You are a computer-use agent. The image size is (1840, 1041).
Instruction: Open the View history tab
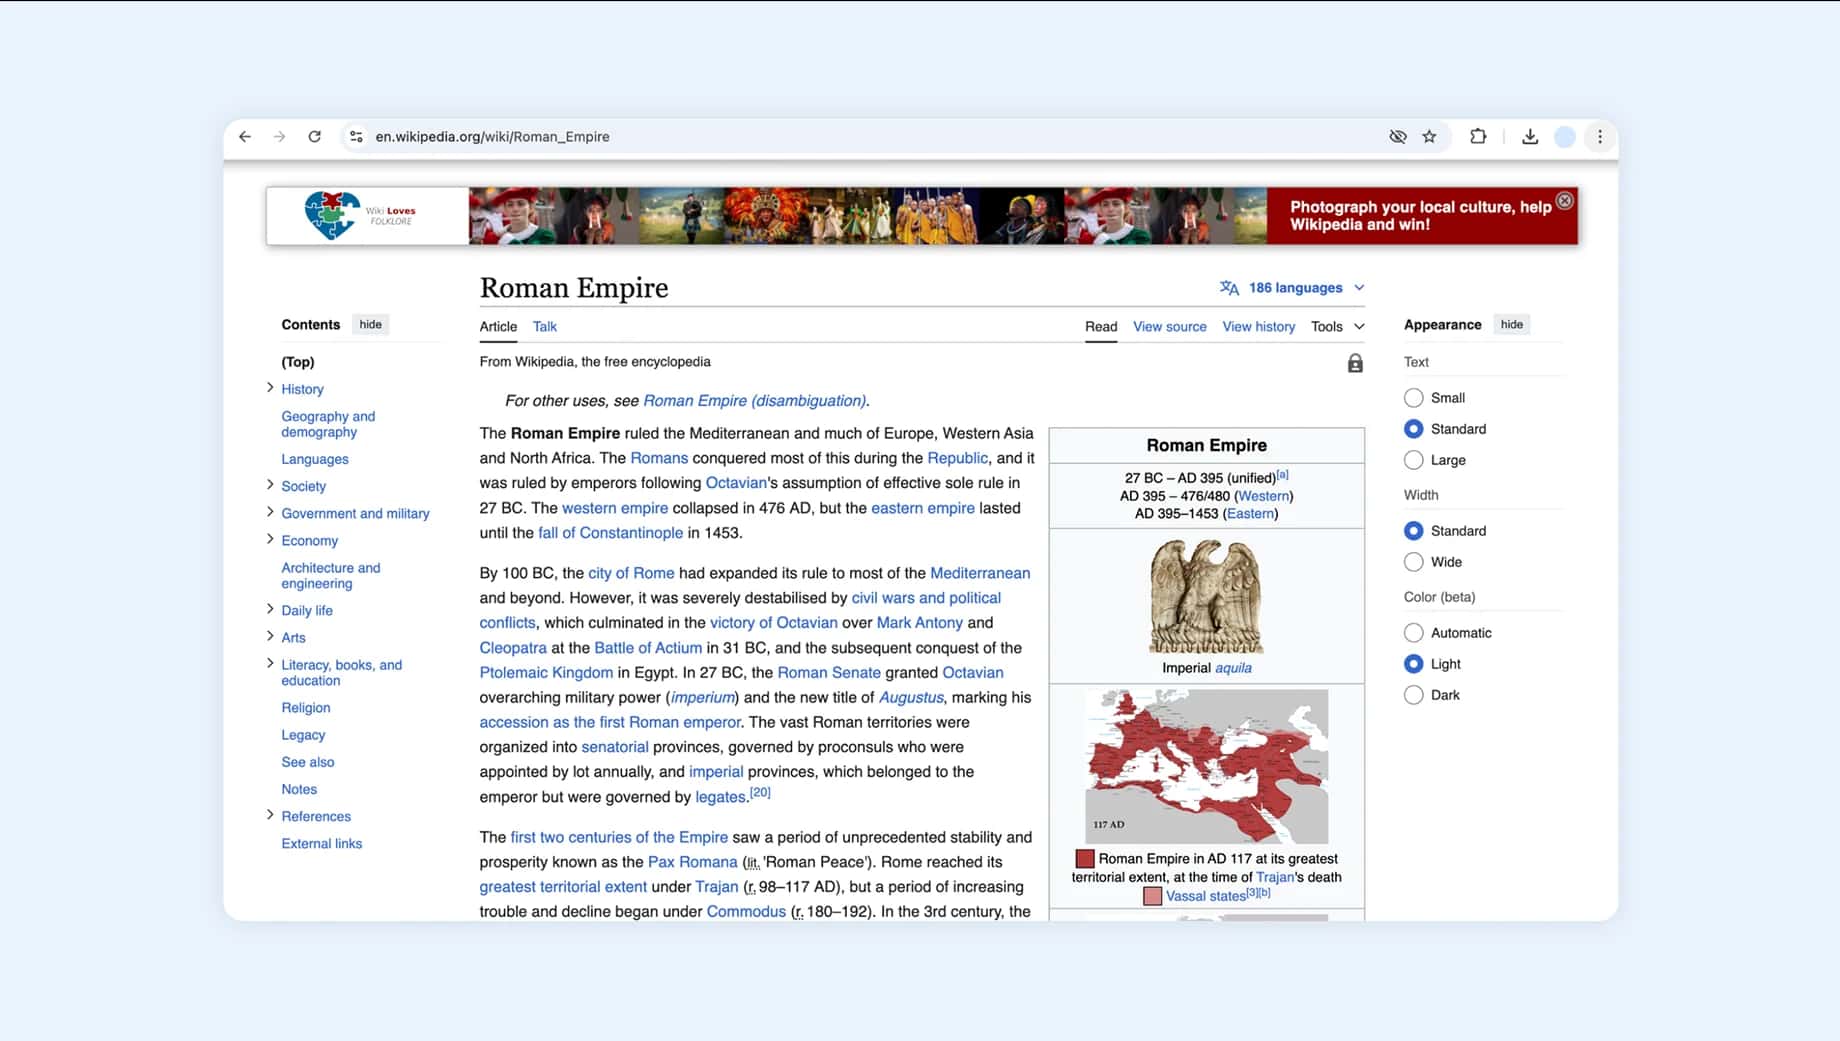(1258, 327)
